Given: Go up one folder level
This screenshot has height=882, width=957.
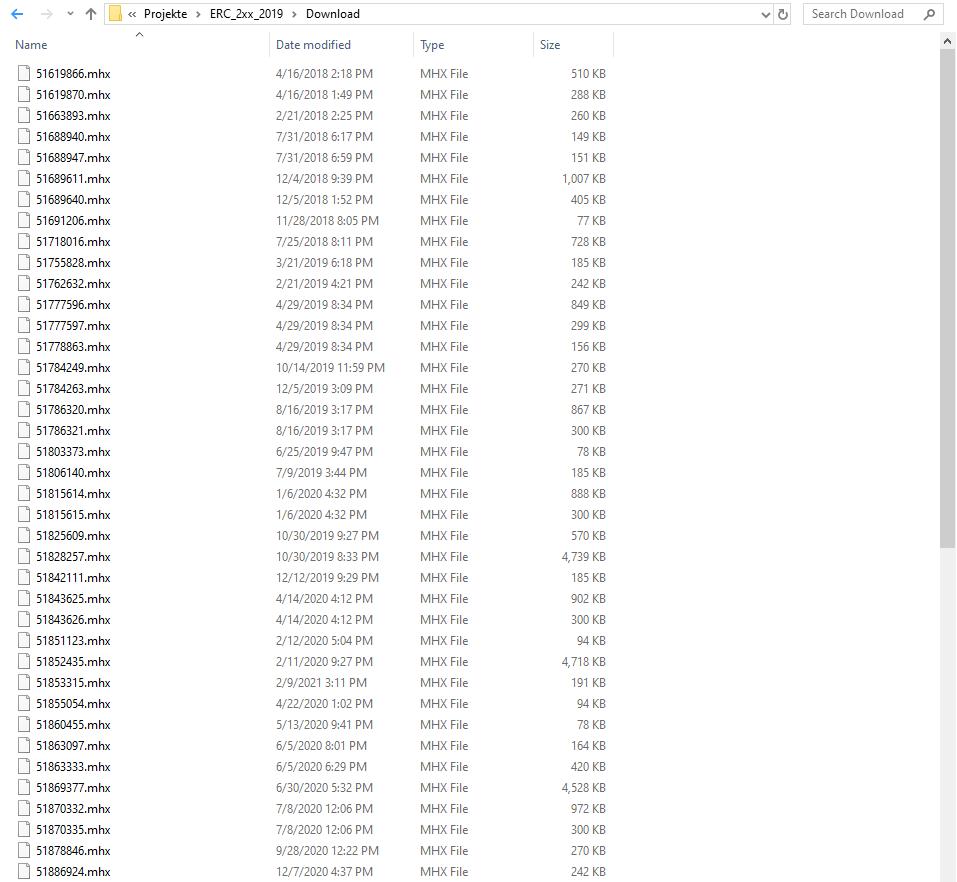Looking at the screenshot, I should [x=91, y=14].
